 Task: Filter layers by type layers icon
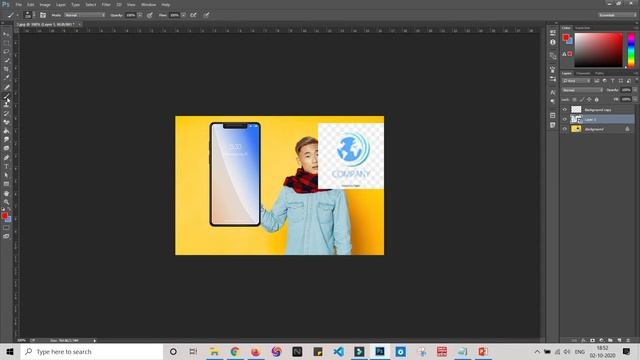point(612,81)
